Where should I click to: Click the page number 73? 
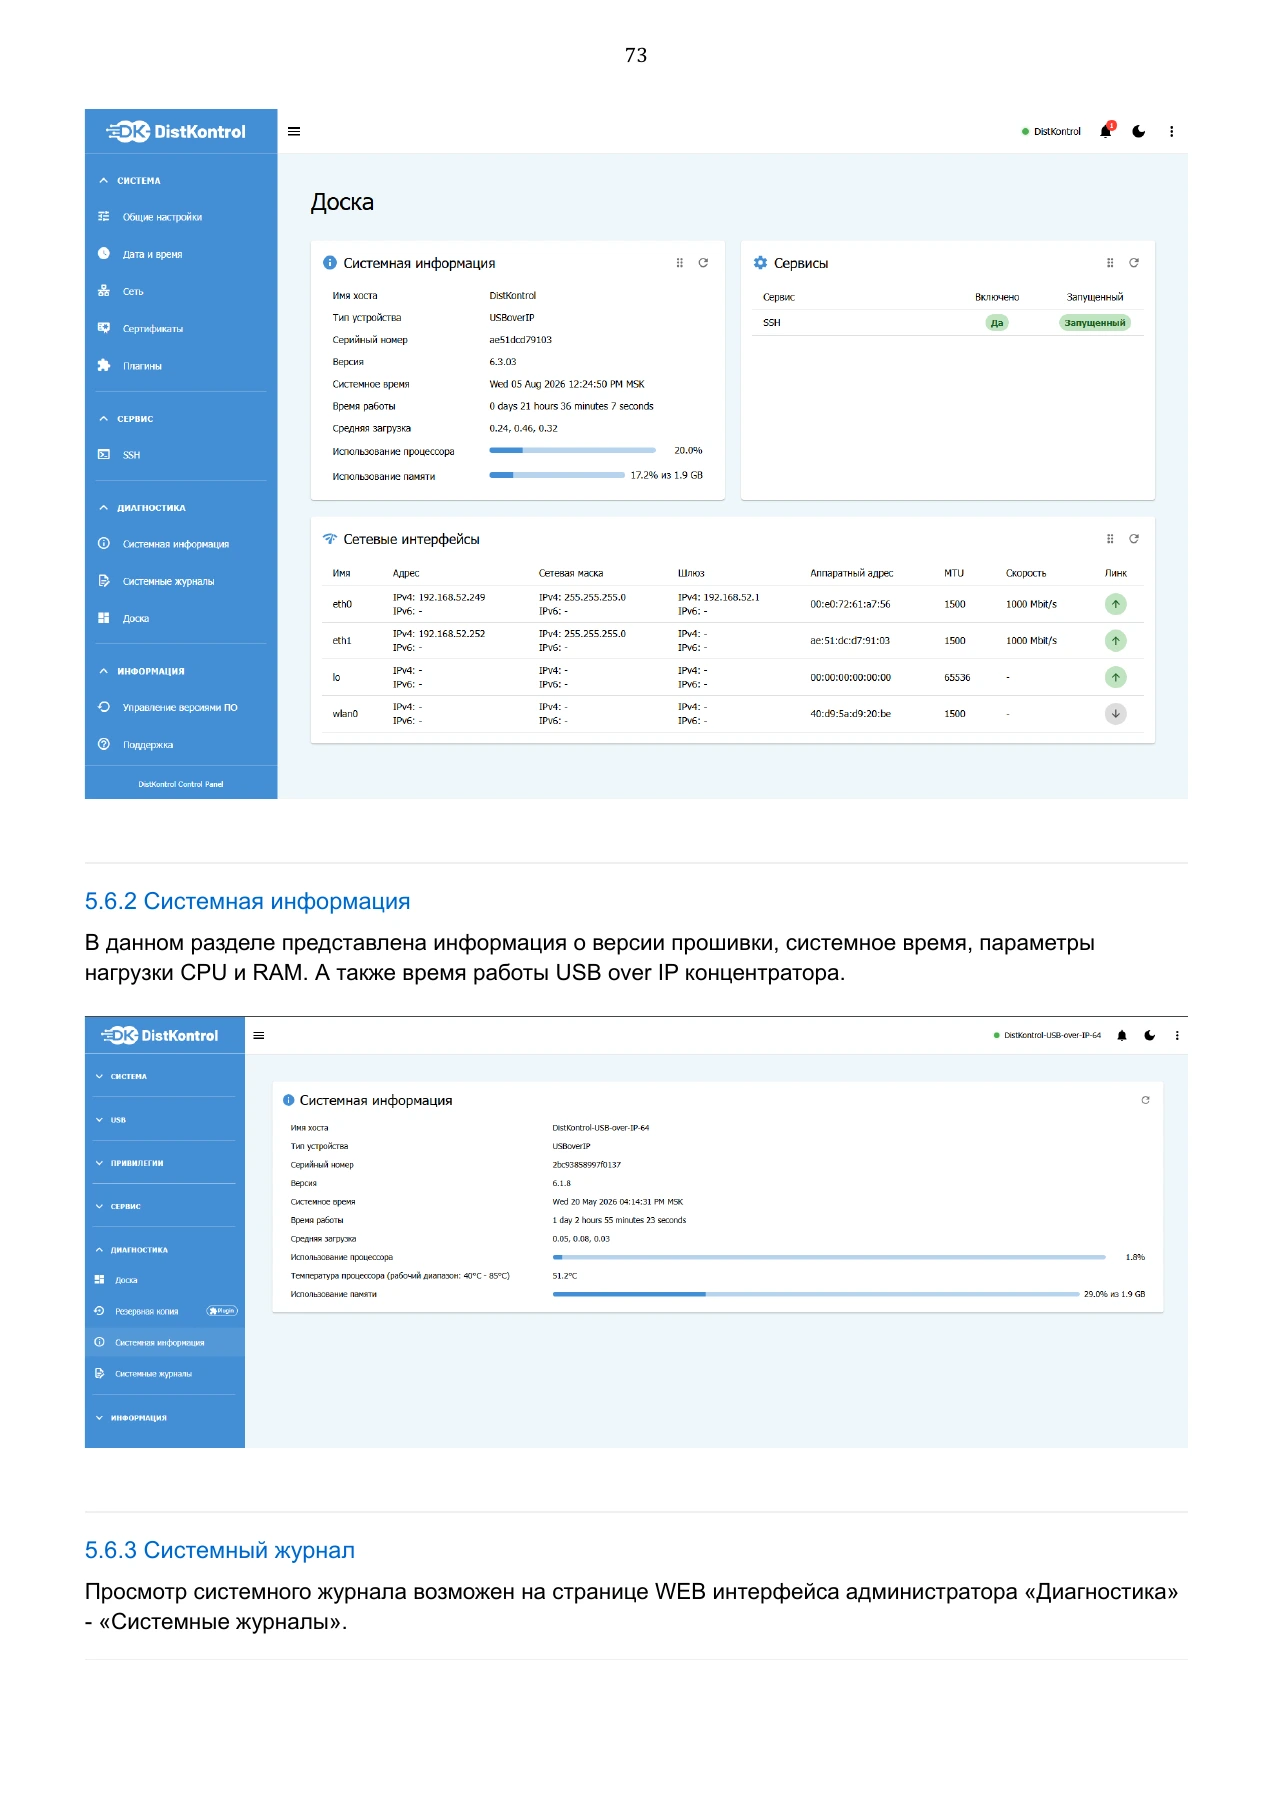pyautogui.click(x=636, y=55)
